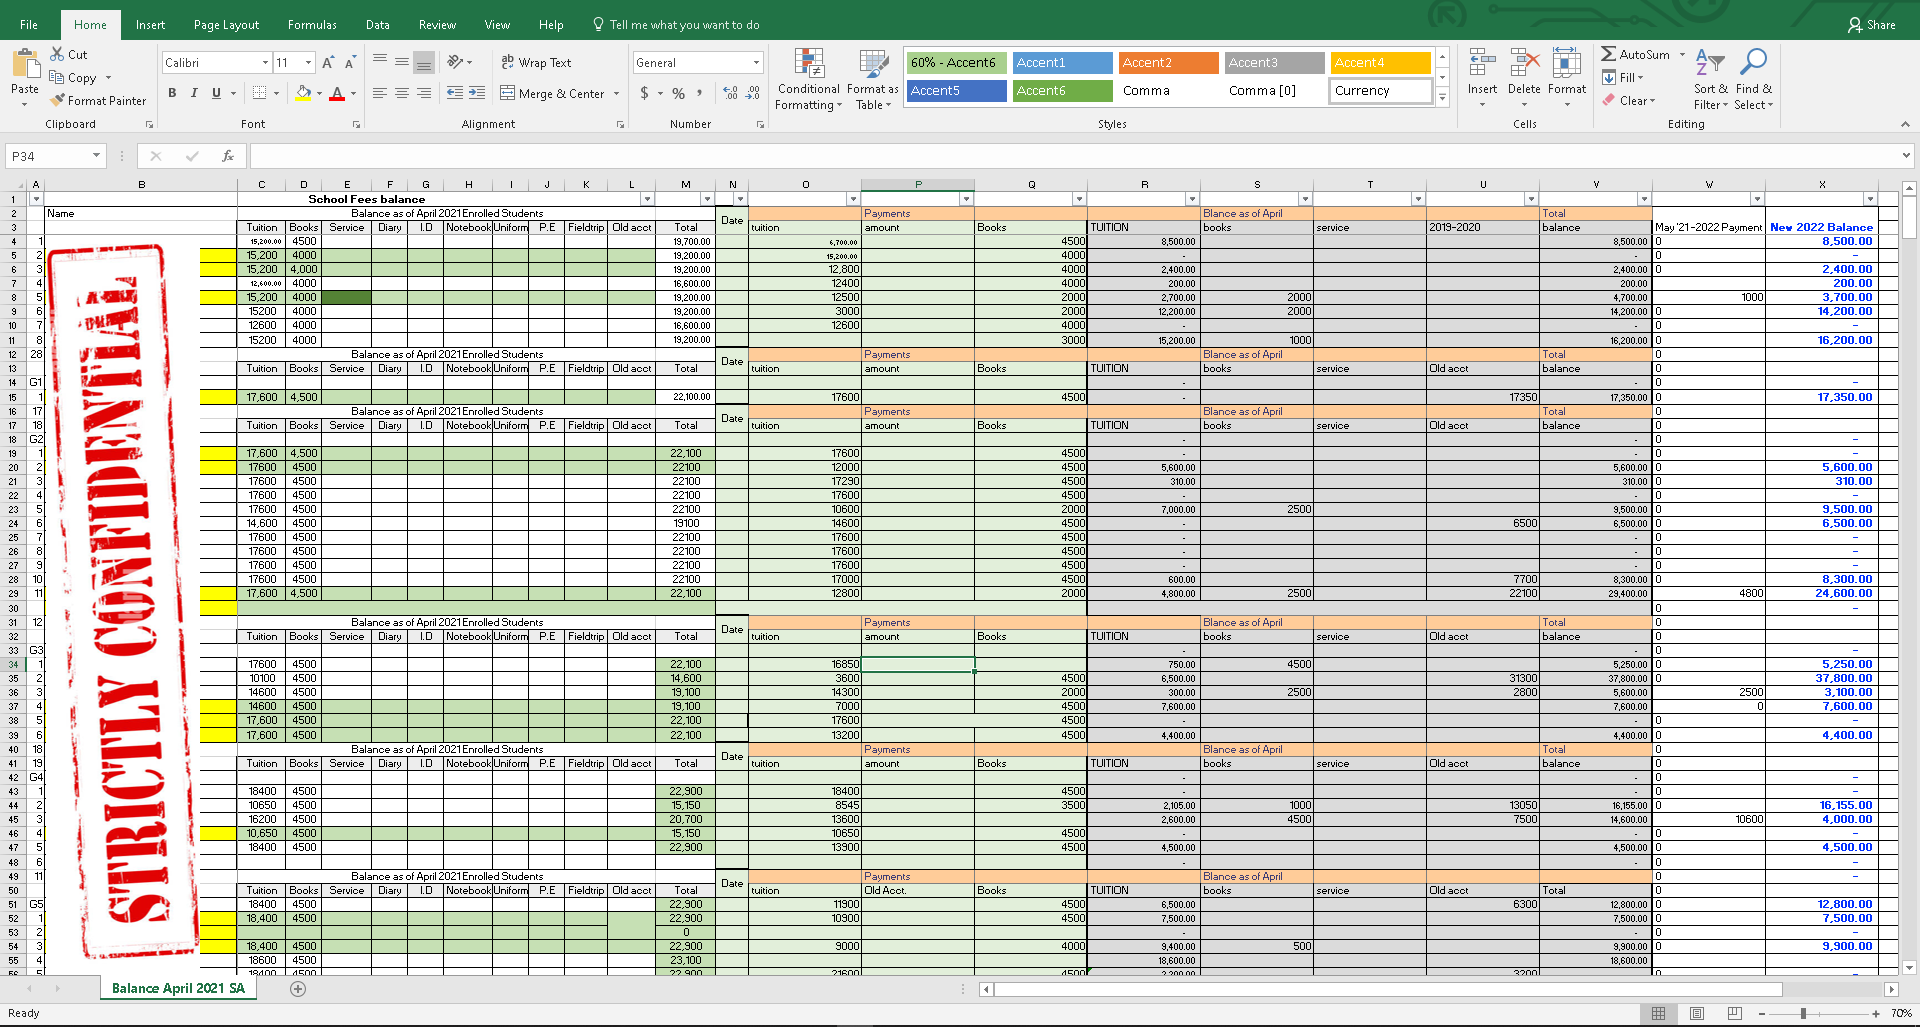Click the Increase Decimal icon
The image size is (1920, 1027).
coord(731,93)
